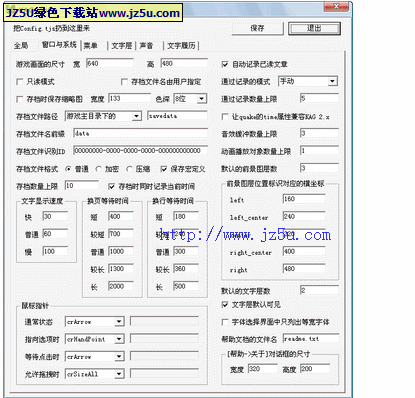Viewport: 415px width, 398px height.
Task: Click 动画播放对象数量上限 field
Action: 319,151
